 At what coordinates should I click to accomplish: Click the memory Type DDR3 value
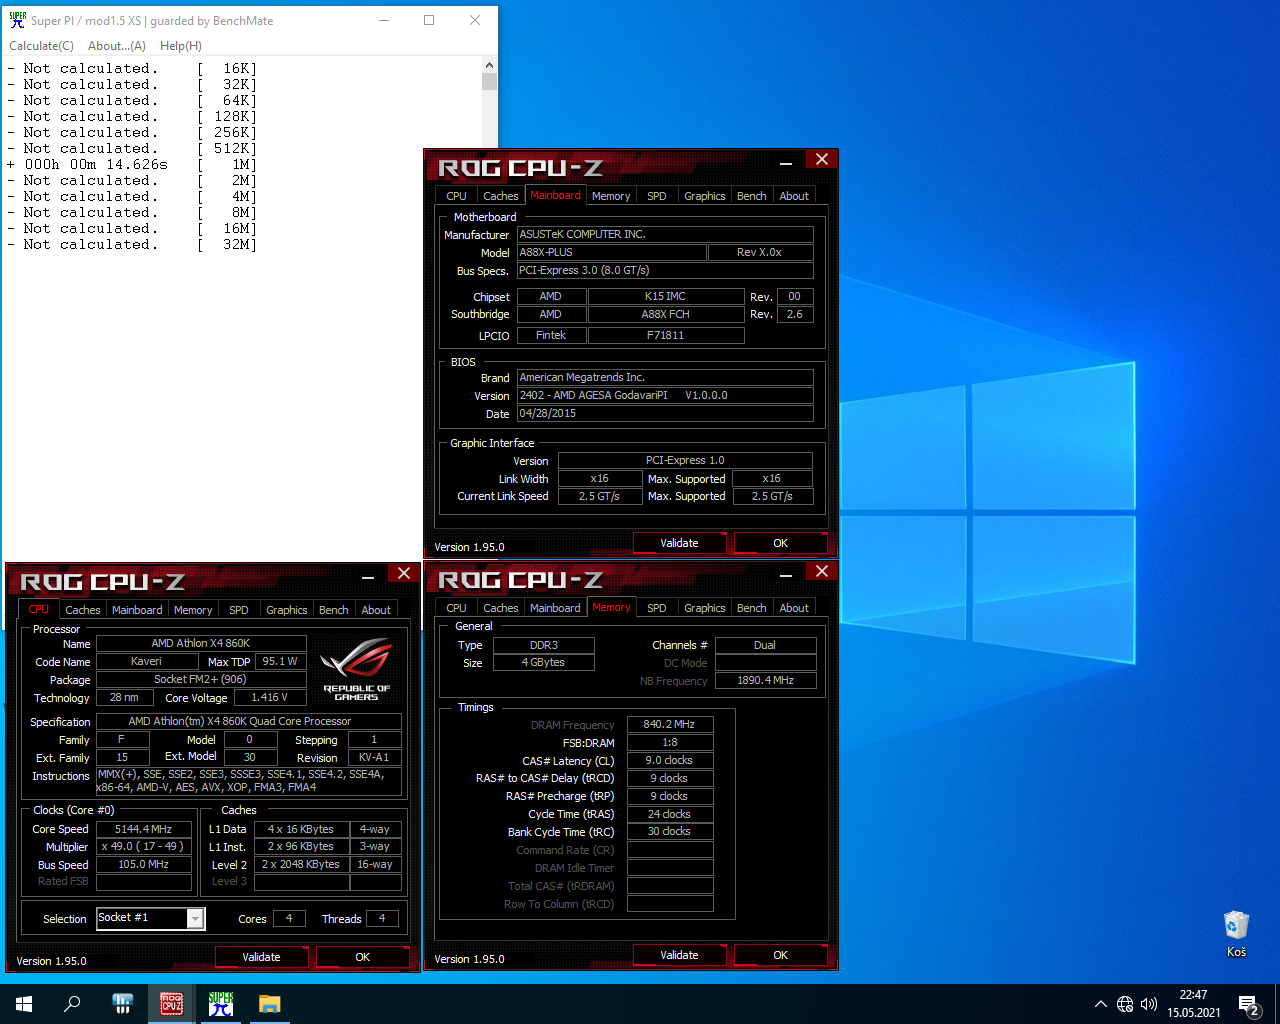click(x=545, y=645)
